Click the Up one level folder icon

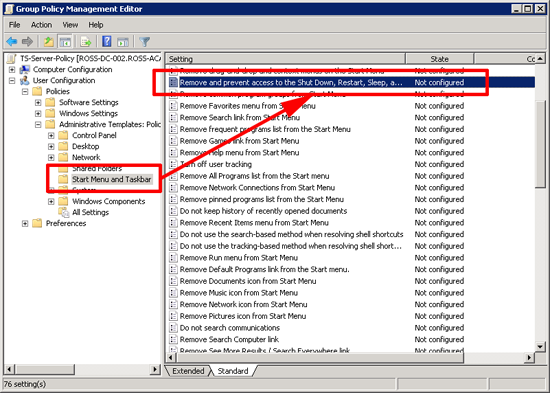[x=48, y=42]
